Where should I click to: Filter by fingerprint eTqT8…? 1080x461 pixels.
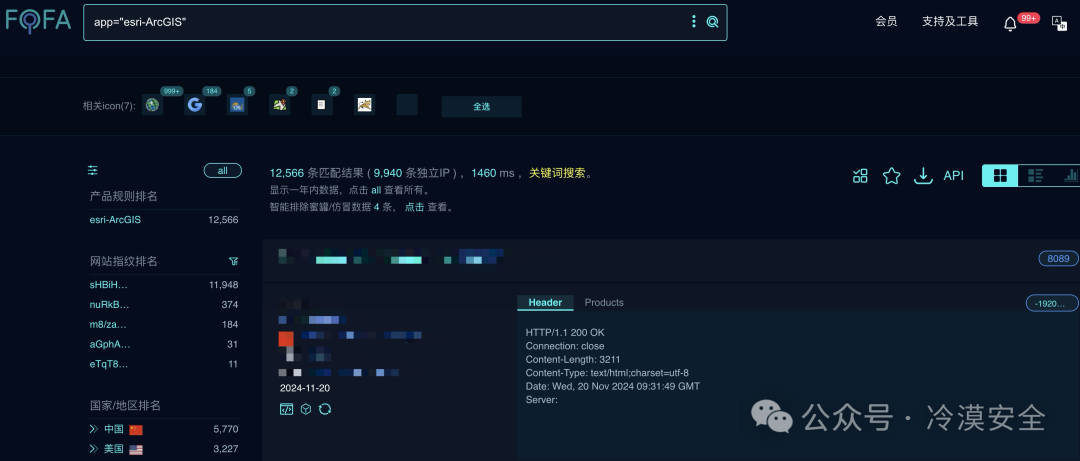(109, 364)
